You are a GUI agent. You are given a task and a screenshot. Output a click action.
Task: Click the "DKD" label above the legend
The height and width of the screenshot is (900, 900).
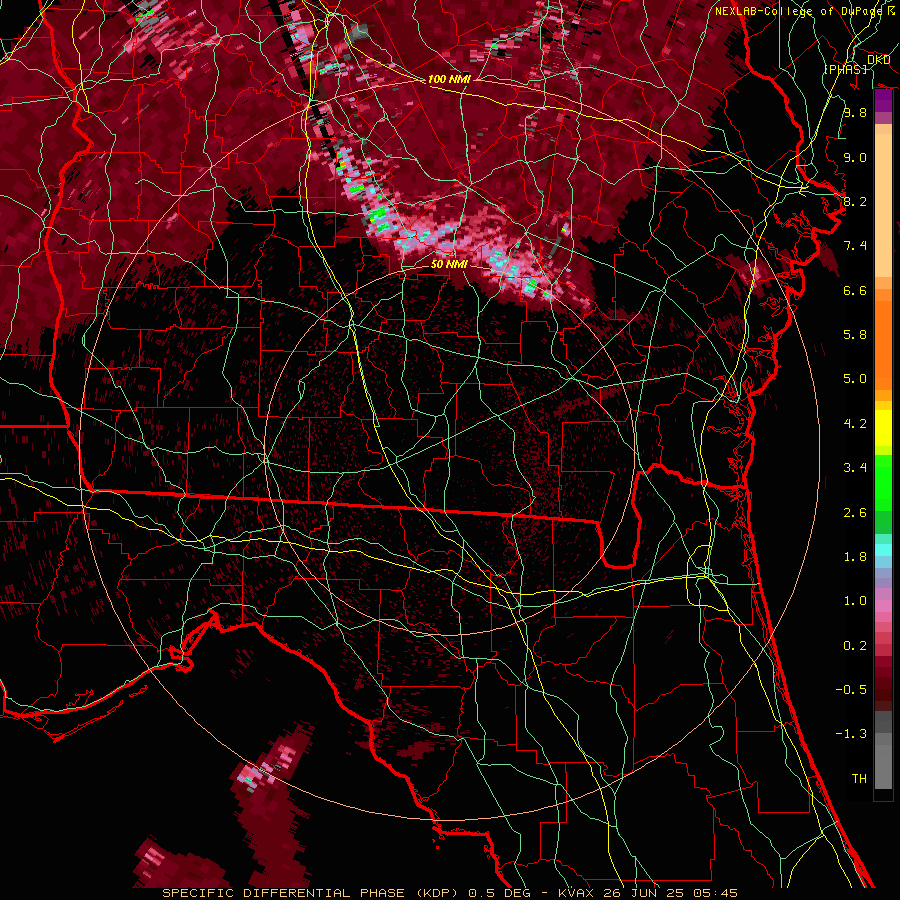pyautogui.click(x=879, y=60)
